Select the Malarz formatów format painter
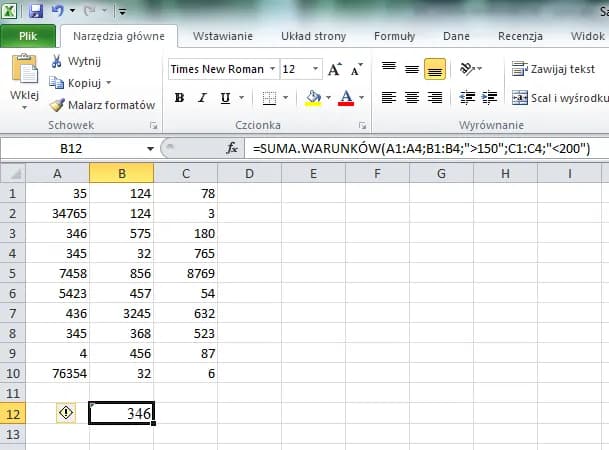Image resolution: width=609 pixels, height=450 pixels. 103,105
